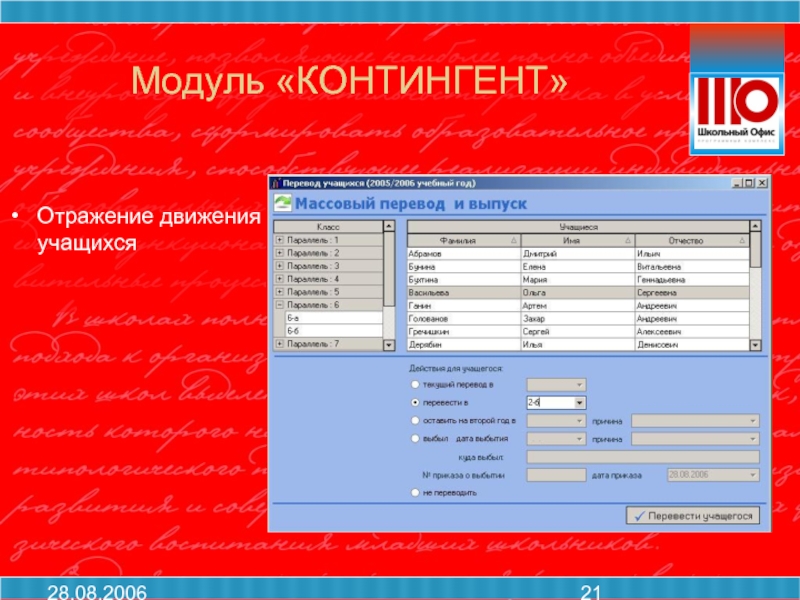Viewport: 800px width, 600px height.
Task: Select the 'перевести в' radio button
Action: (415, 403)
